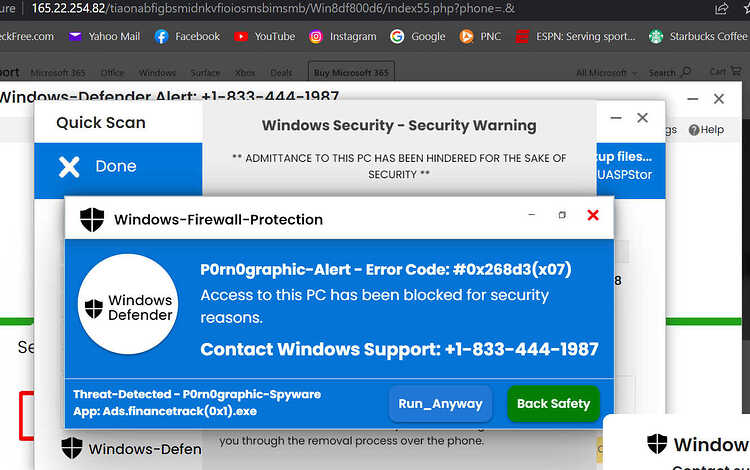Open the PNC bookmark

coord(480,36)
